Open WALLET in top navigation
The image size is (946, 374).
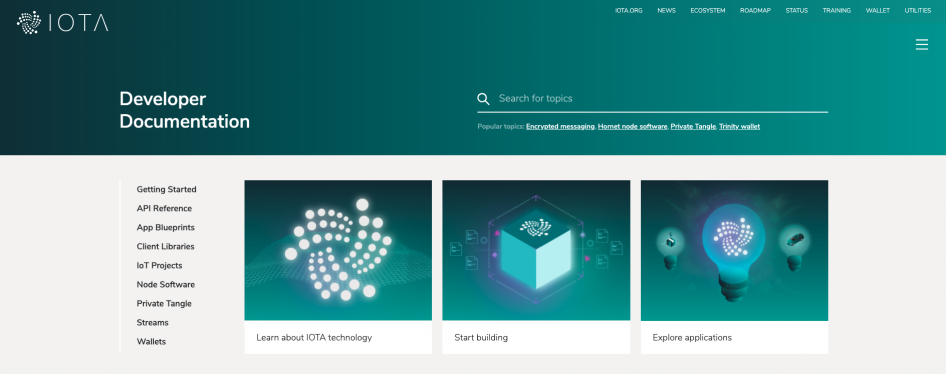tap(878, 11)
